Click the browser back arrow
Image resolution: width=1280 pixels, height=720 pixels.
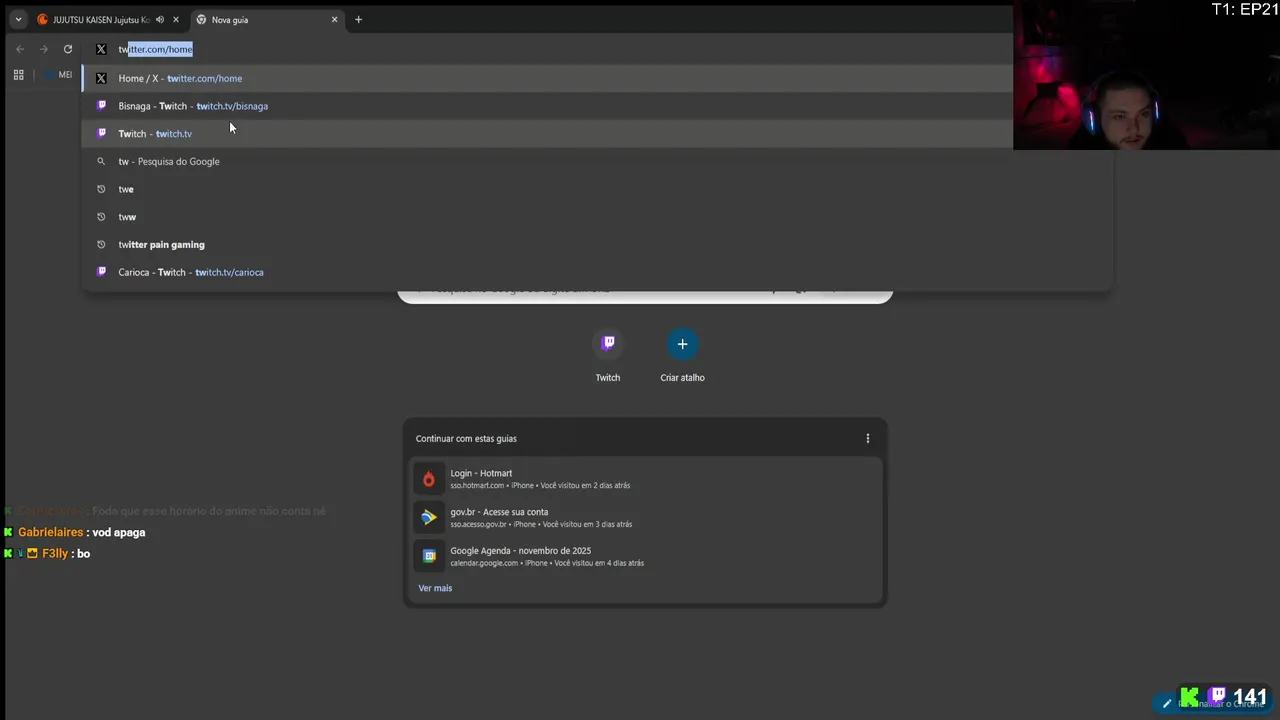(x=20, y=49)
